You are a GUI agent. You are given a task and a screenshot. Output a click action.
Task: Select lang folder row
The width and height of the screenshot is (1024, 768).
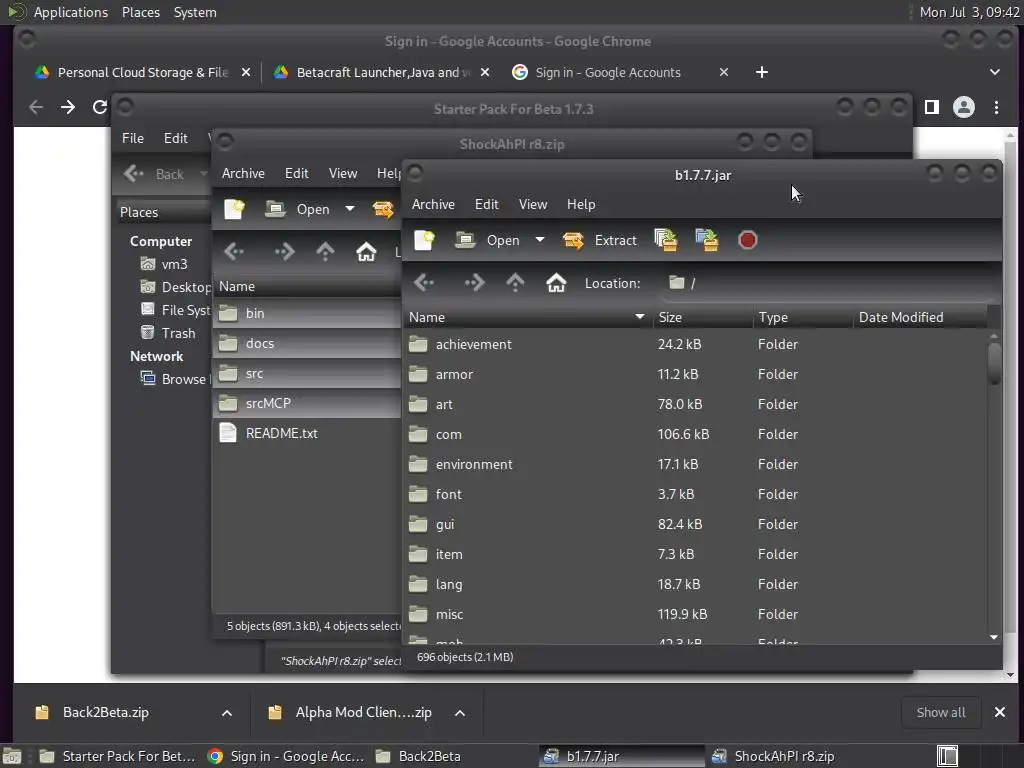[x=696, y=584]
